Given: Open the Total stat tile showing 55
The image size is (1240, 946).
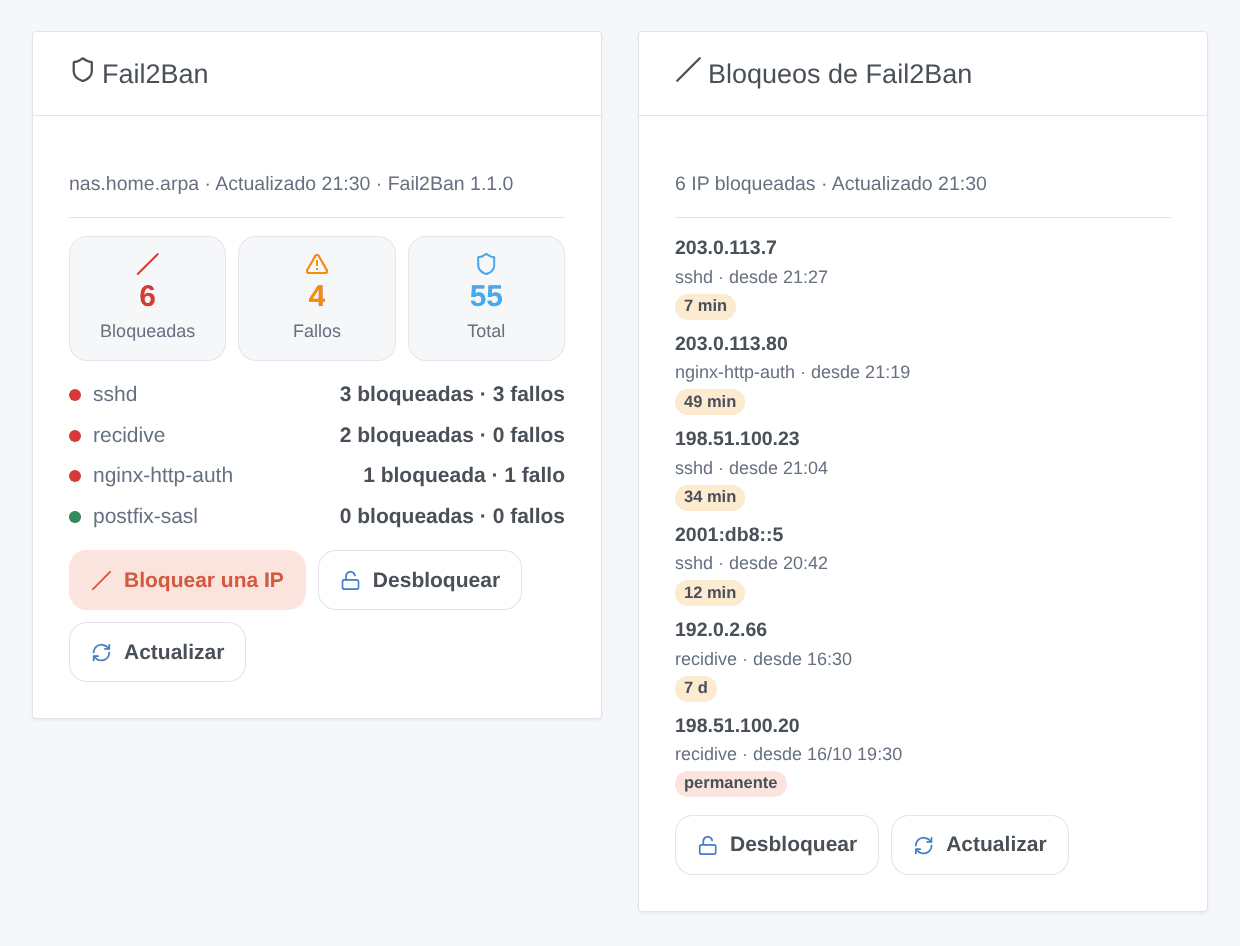Looking at the screenshot, I should (x=486, y=298).
